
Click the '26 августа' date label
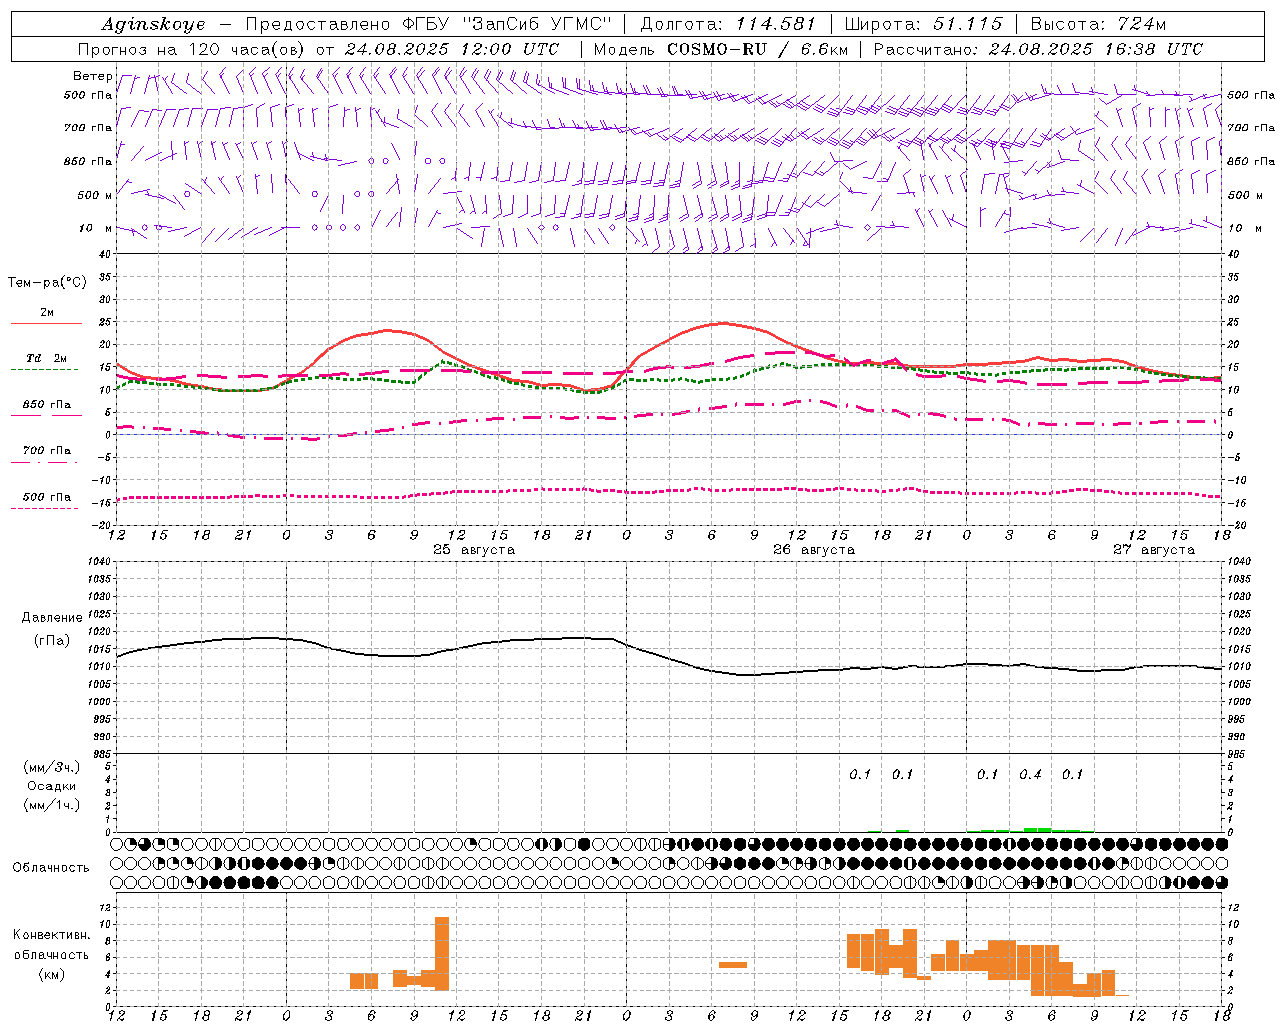click(814, 550)
